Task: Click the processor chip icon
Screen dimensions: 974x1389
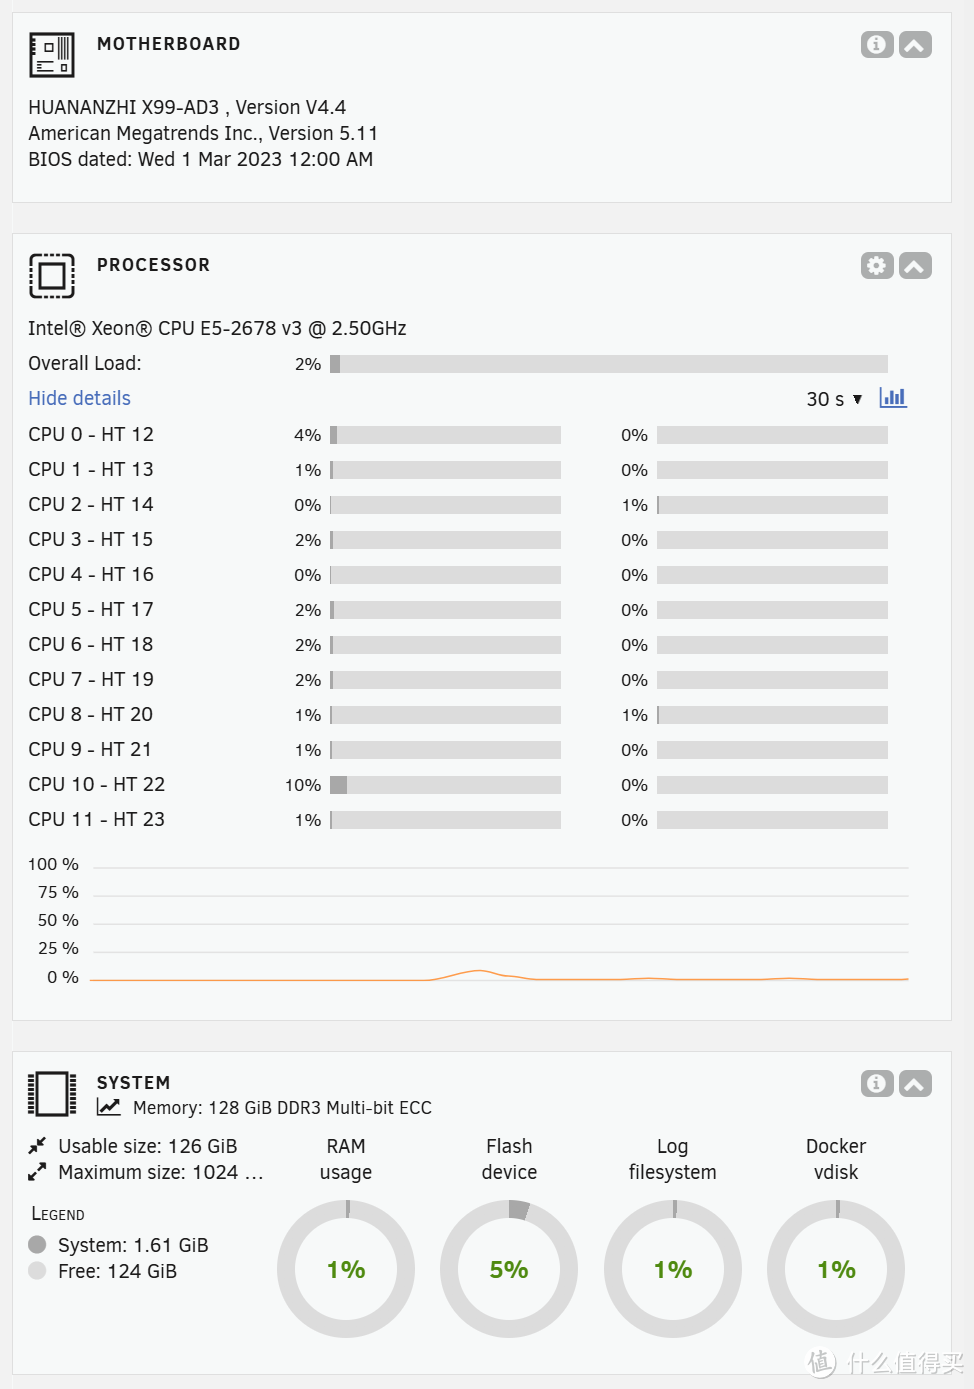Action: pyautogui.click(x=52, y=276)
